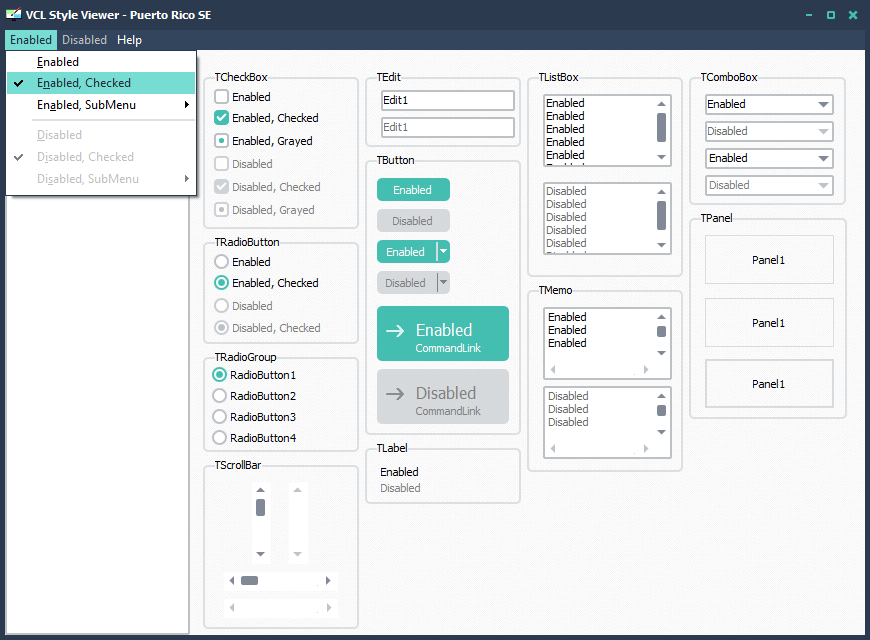
Task: Click the middle Panel1 in TPanel
Action: [x=769, y=323]
